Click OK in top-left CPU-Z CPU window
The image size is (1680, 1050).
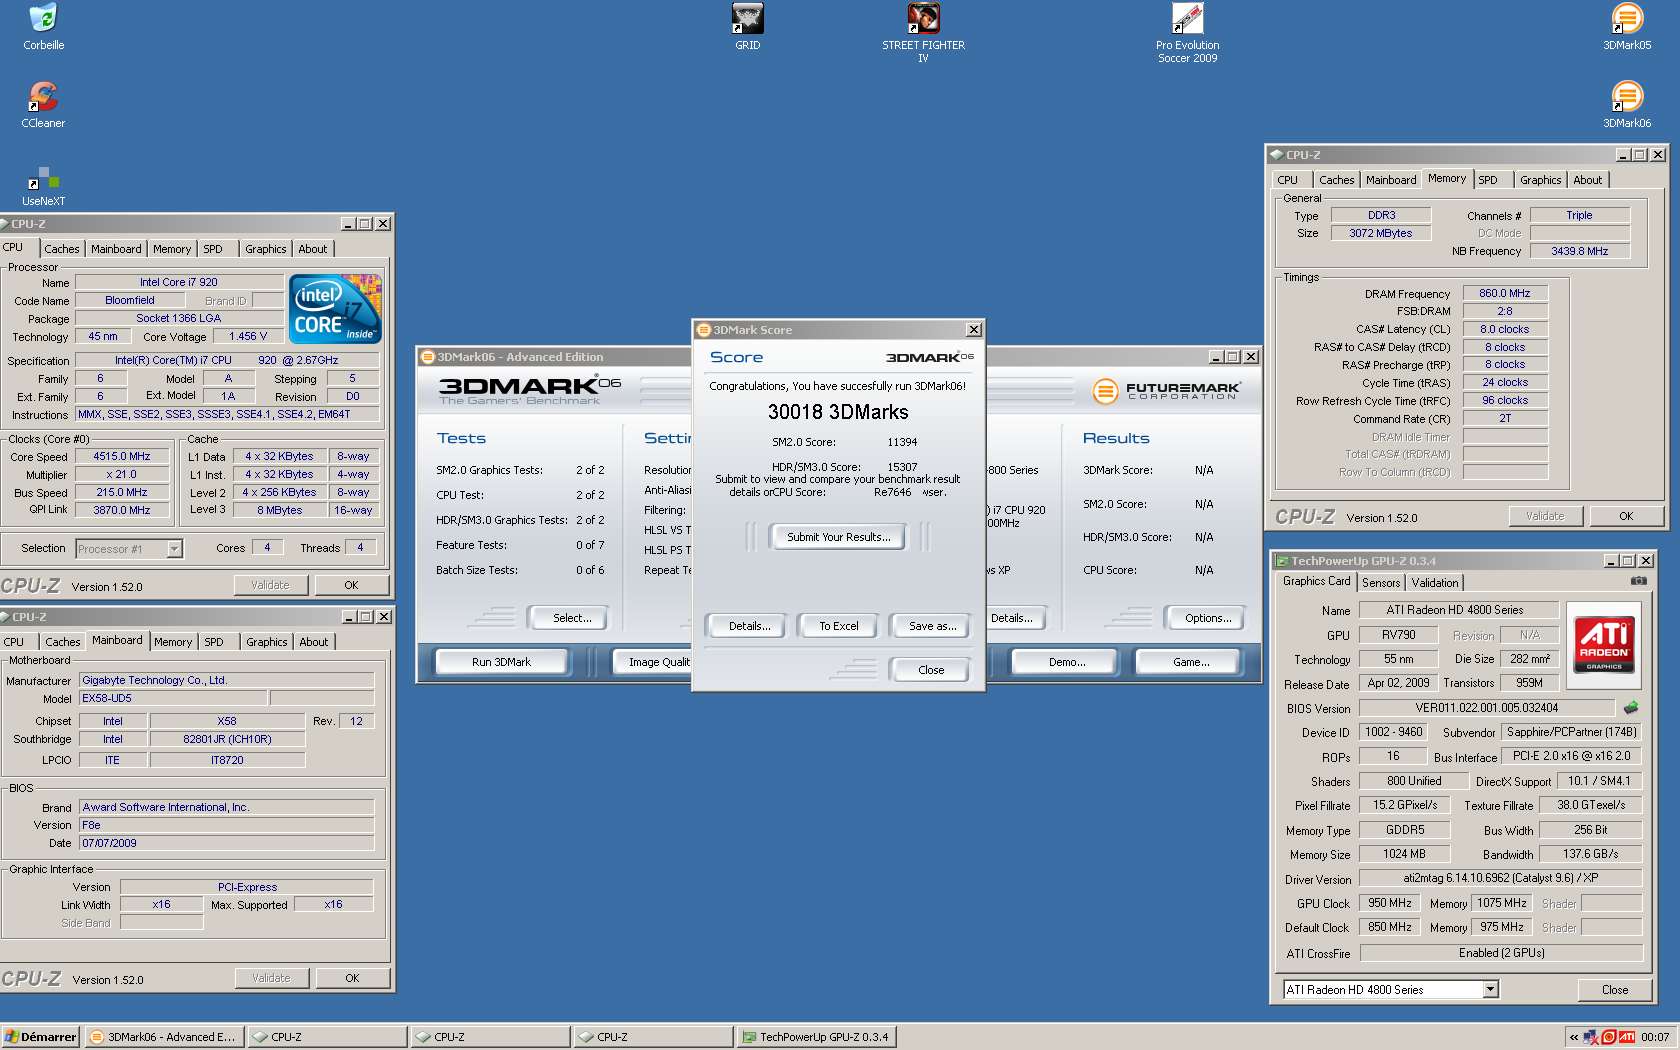(x=351, y=585)
